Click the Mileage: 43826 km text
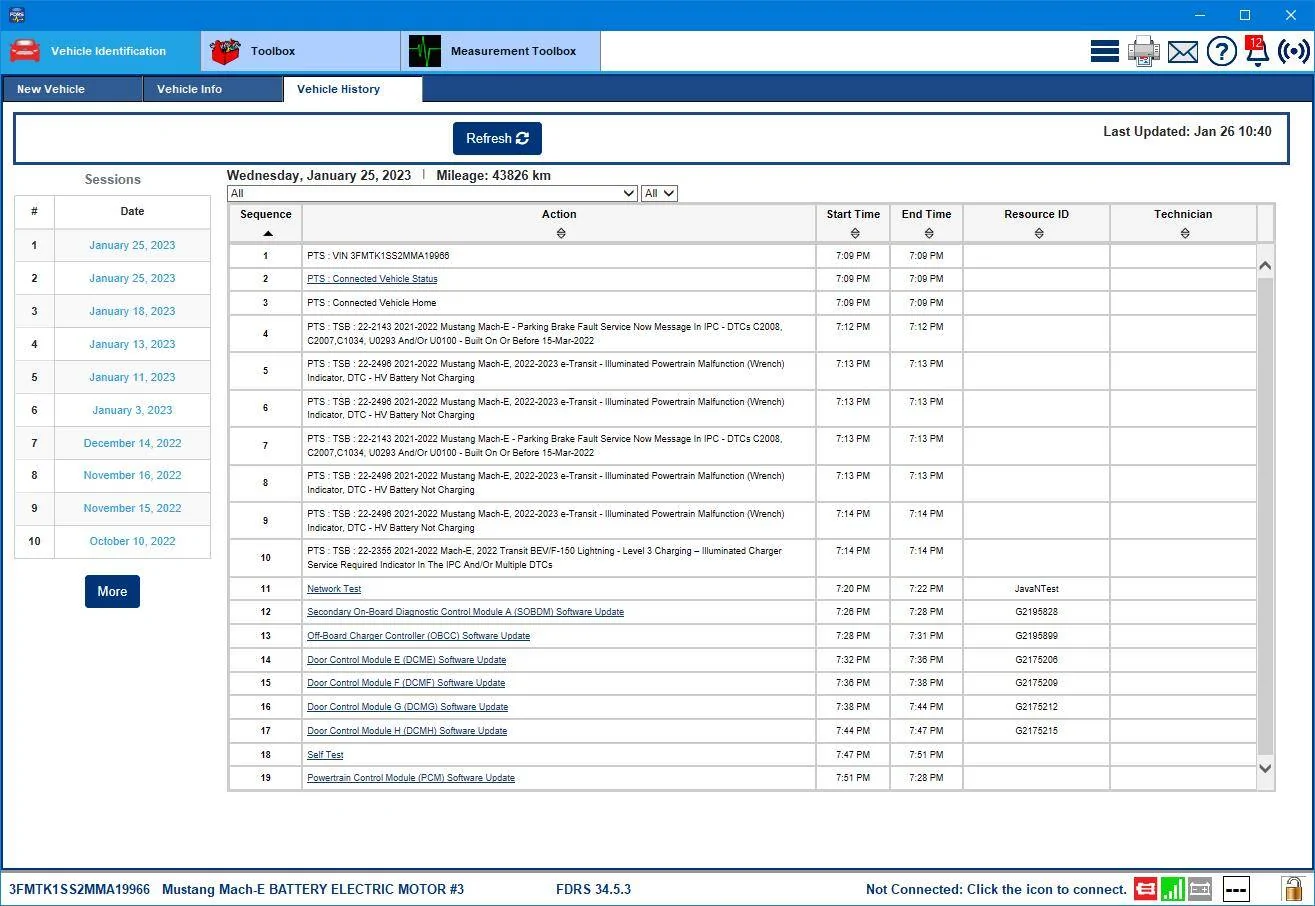1315x906 pixels. click(493, 175)
